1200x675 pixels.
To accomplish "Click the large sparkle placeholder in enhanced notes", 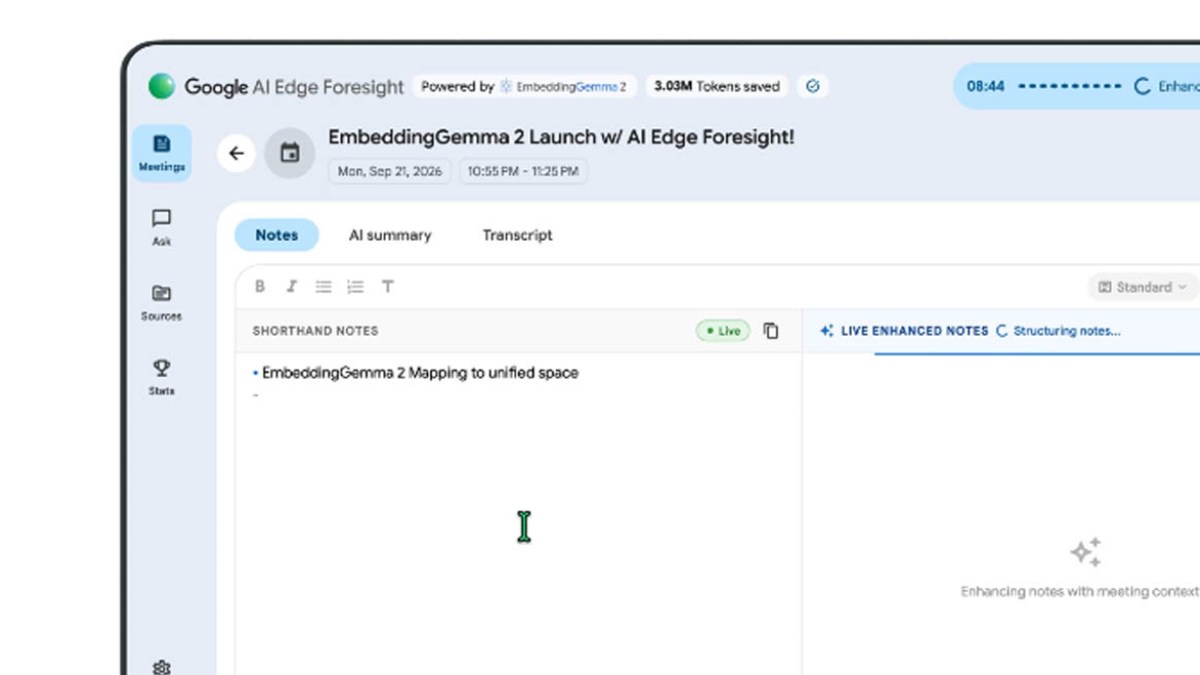I will tap(1086, 552).
